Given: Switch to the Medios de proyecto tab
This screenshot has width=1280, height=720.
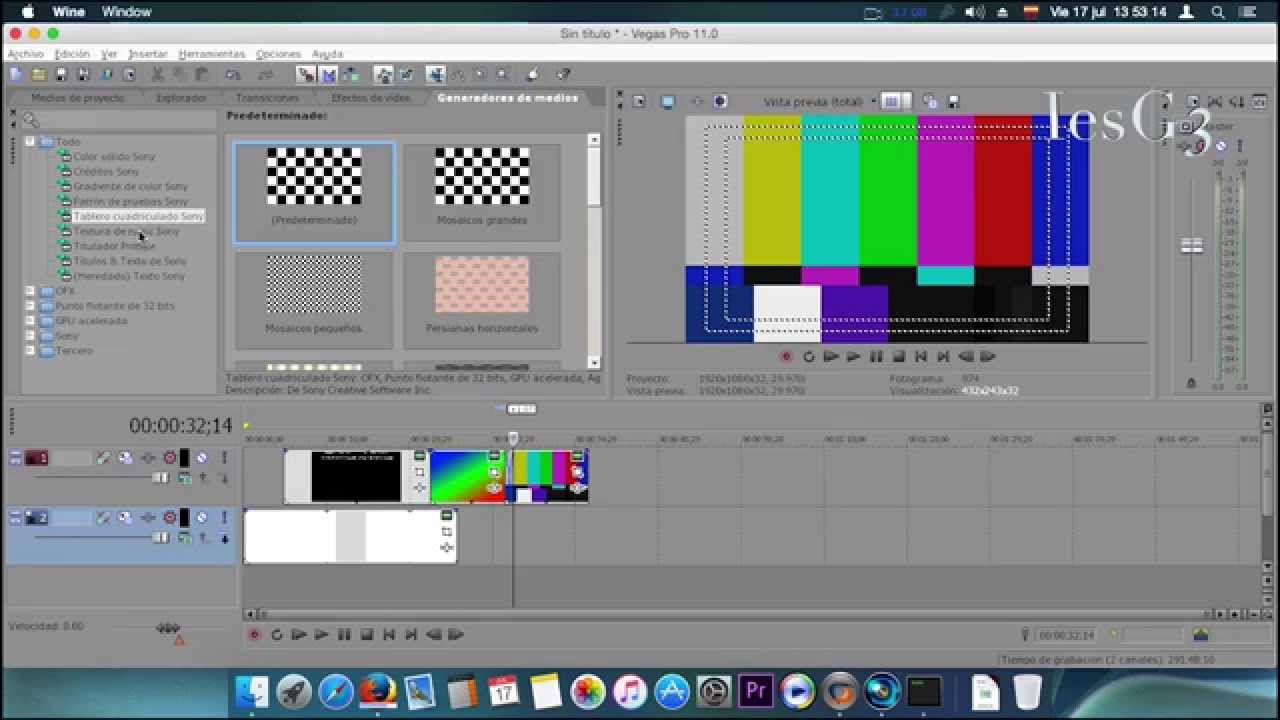Looking at the screenshot, I should pos(77,98).
